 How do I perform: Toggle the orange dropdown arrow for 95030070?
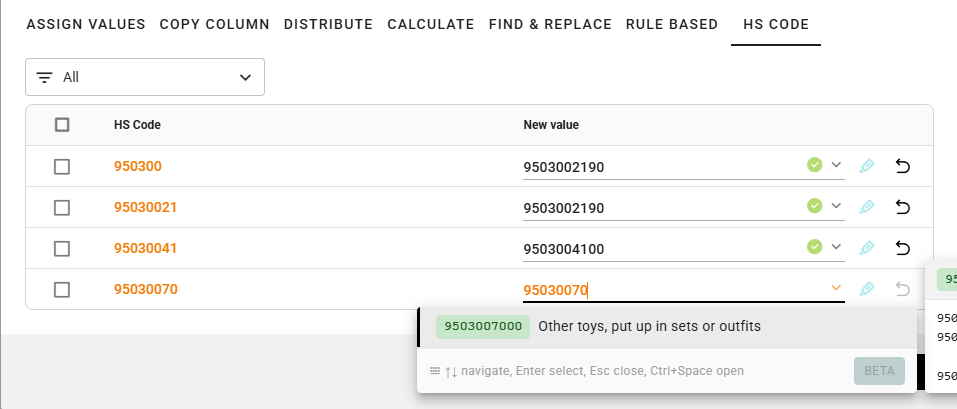pyautogui.click(x=836, y=289)
